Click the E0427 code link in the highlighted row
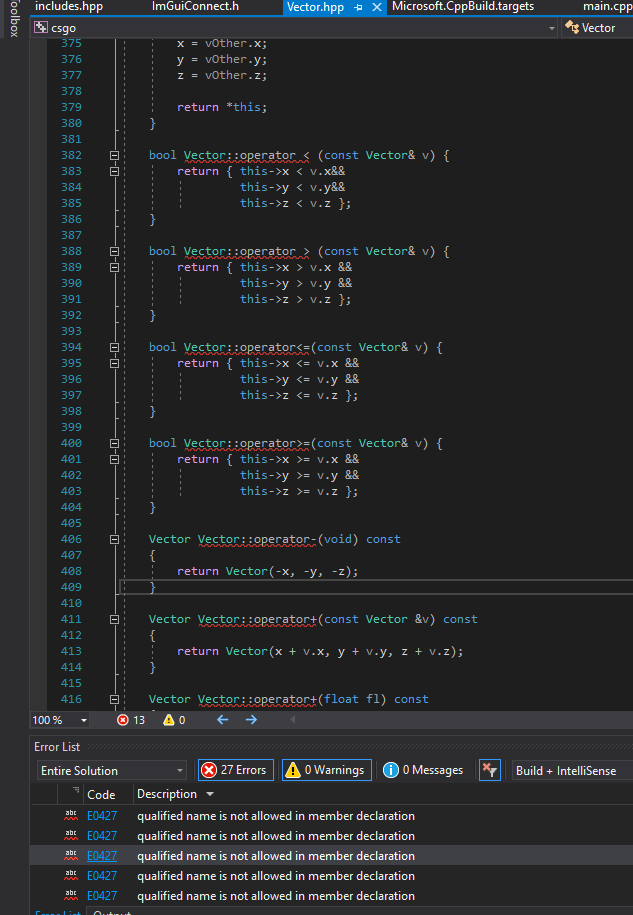 (x=101, y=856)
